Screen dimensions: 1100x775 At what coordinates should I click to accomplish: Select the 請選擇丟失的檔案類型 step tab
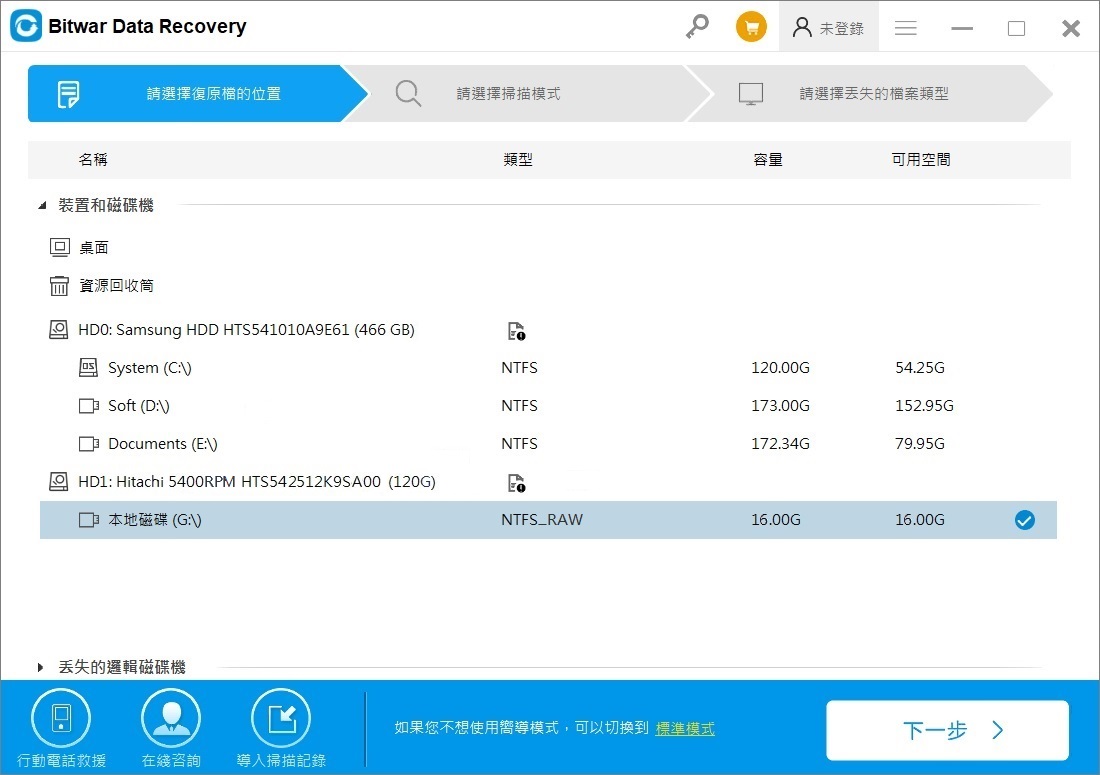click(873, 94)
